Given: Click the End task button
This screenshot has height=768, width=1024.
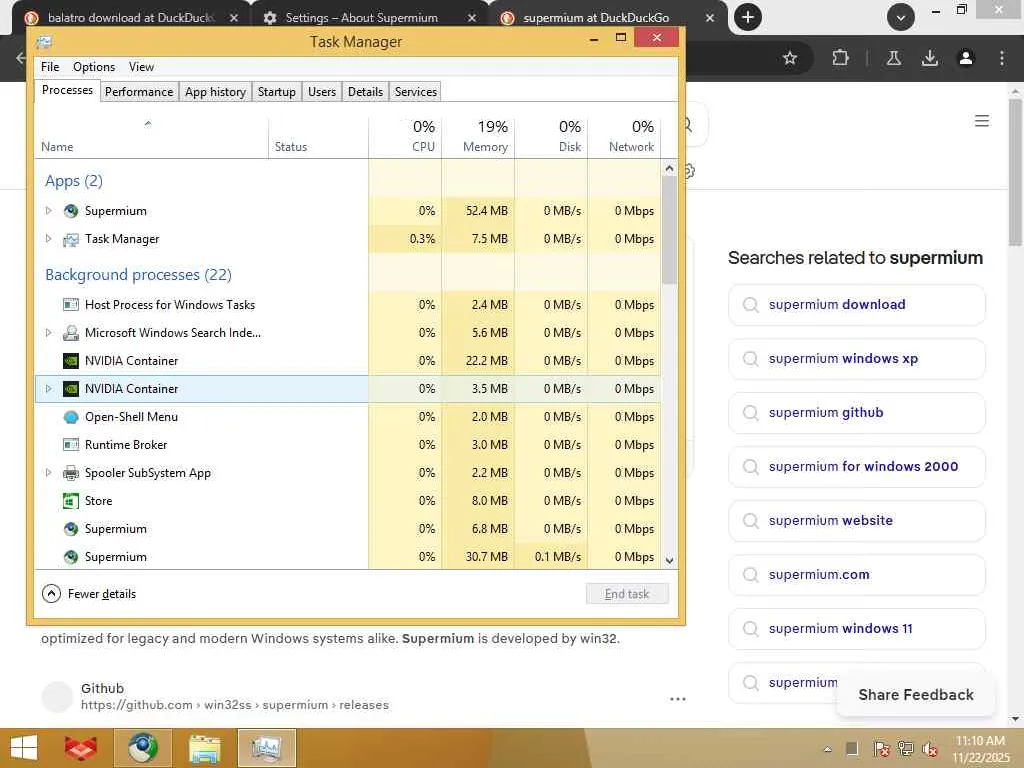Looking at the screenshot, I should click(x=627, y=594).
